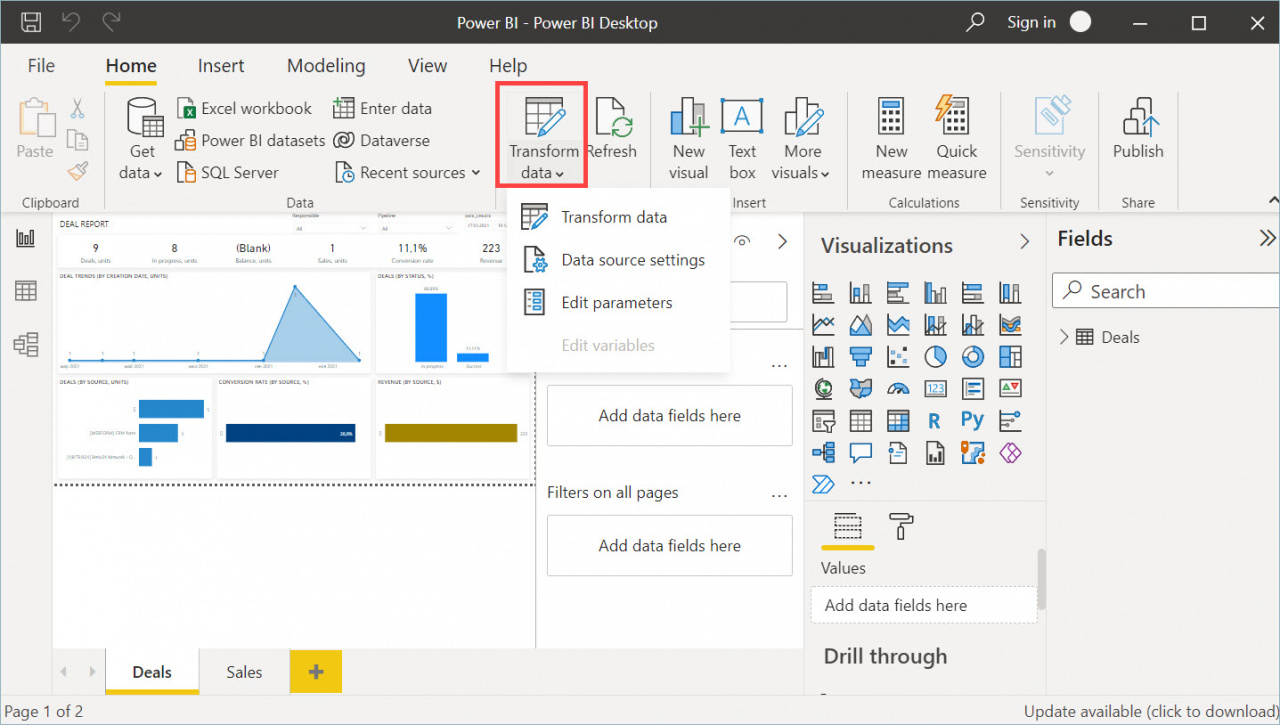Open Model view from the sidebar
Screen dimensions: 1280x725
pyautogui.click(x=25, y=342)
